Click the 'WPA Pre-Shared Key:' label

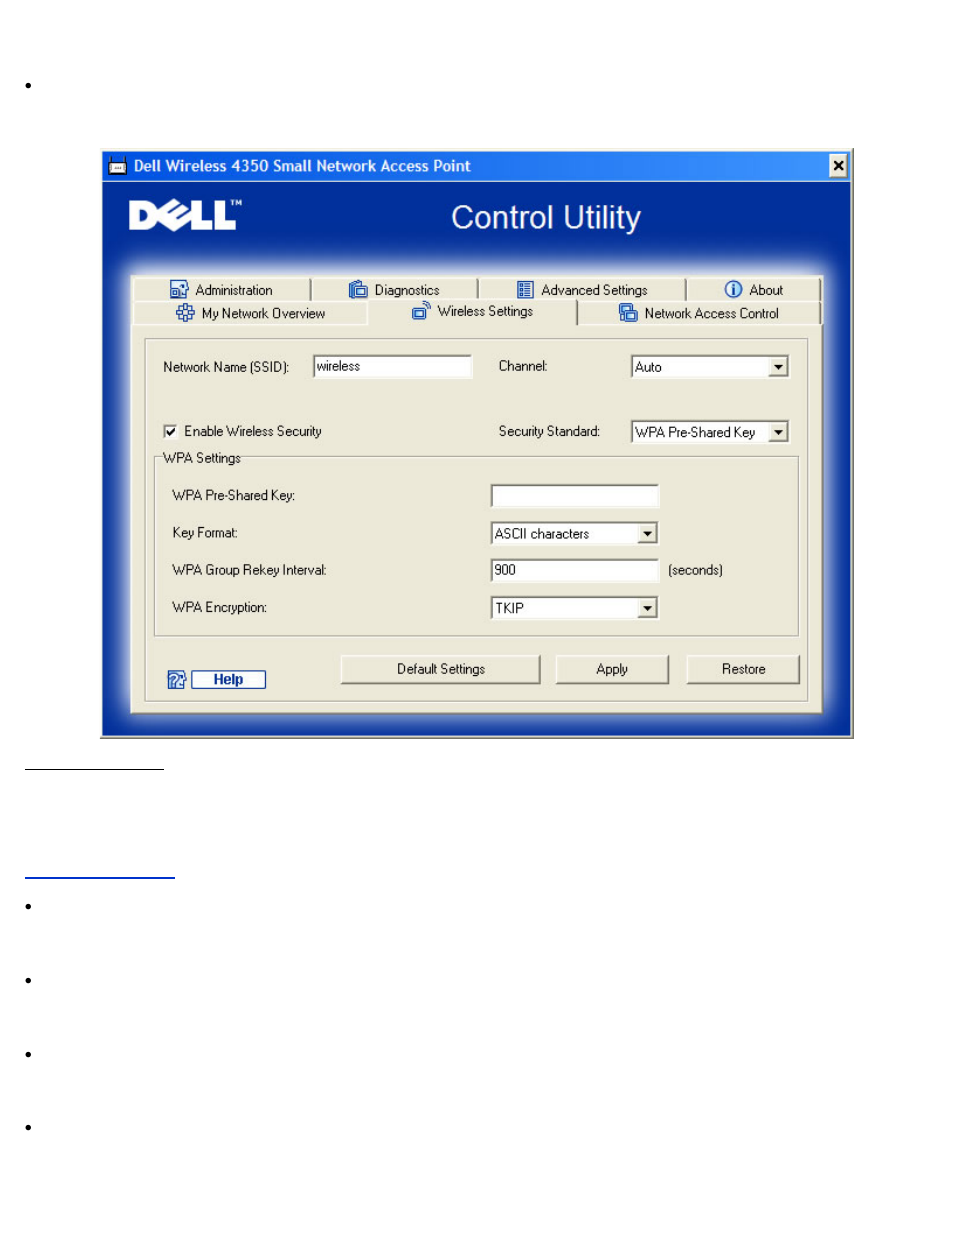pos(233,495)
